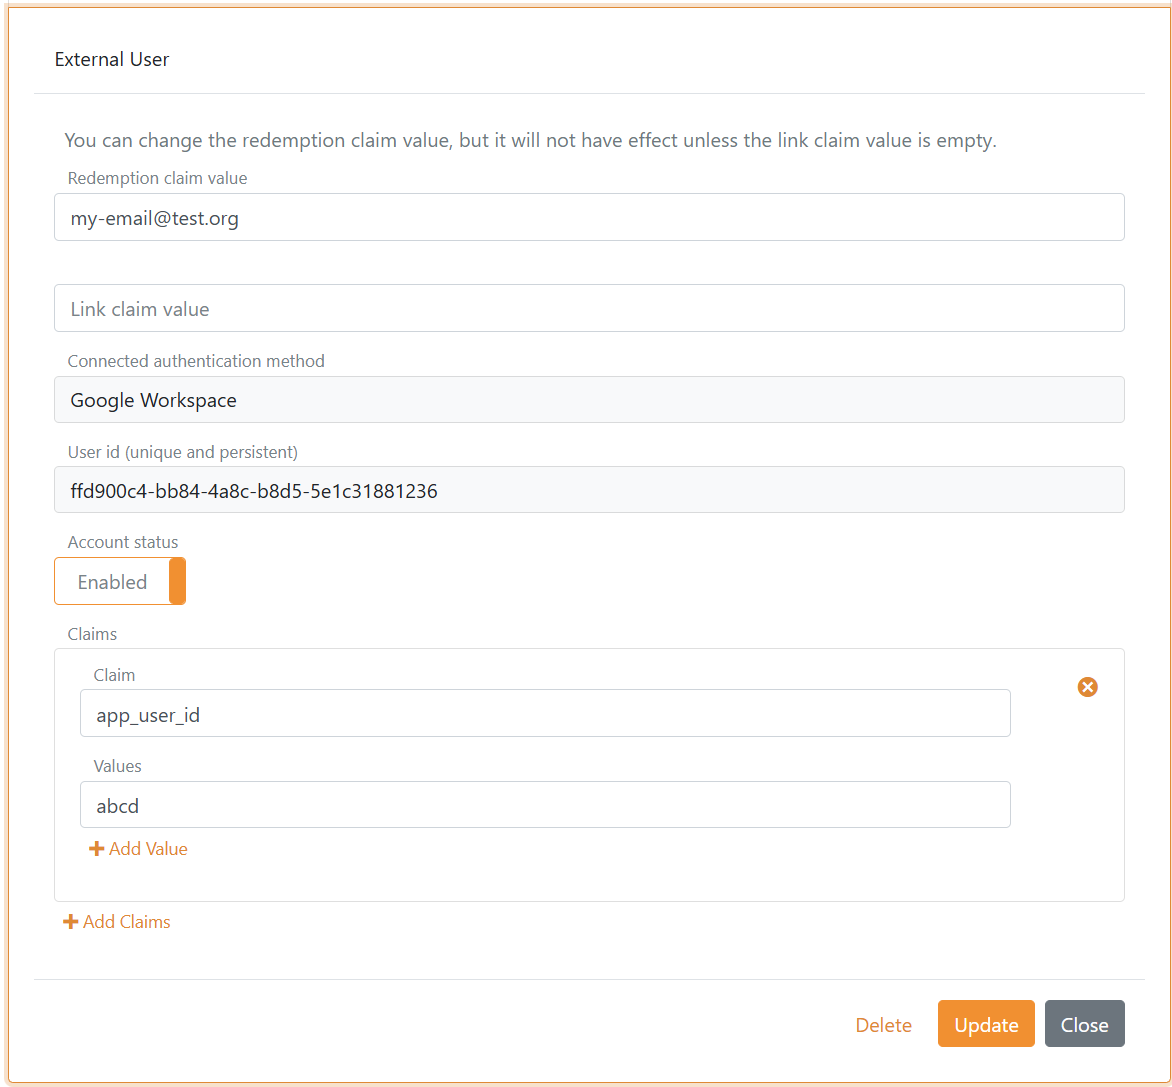Click the Values field containing abcd

tap(545, 804)
